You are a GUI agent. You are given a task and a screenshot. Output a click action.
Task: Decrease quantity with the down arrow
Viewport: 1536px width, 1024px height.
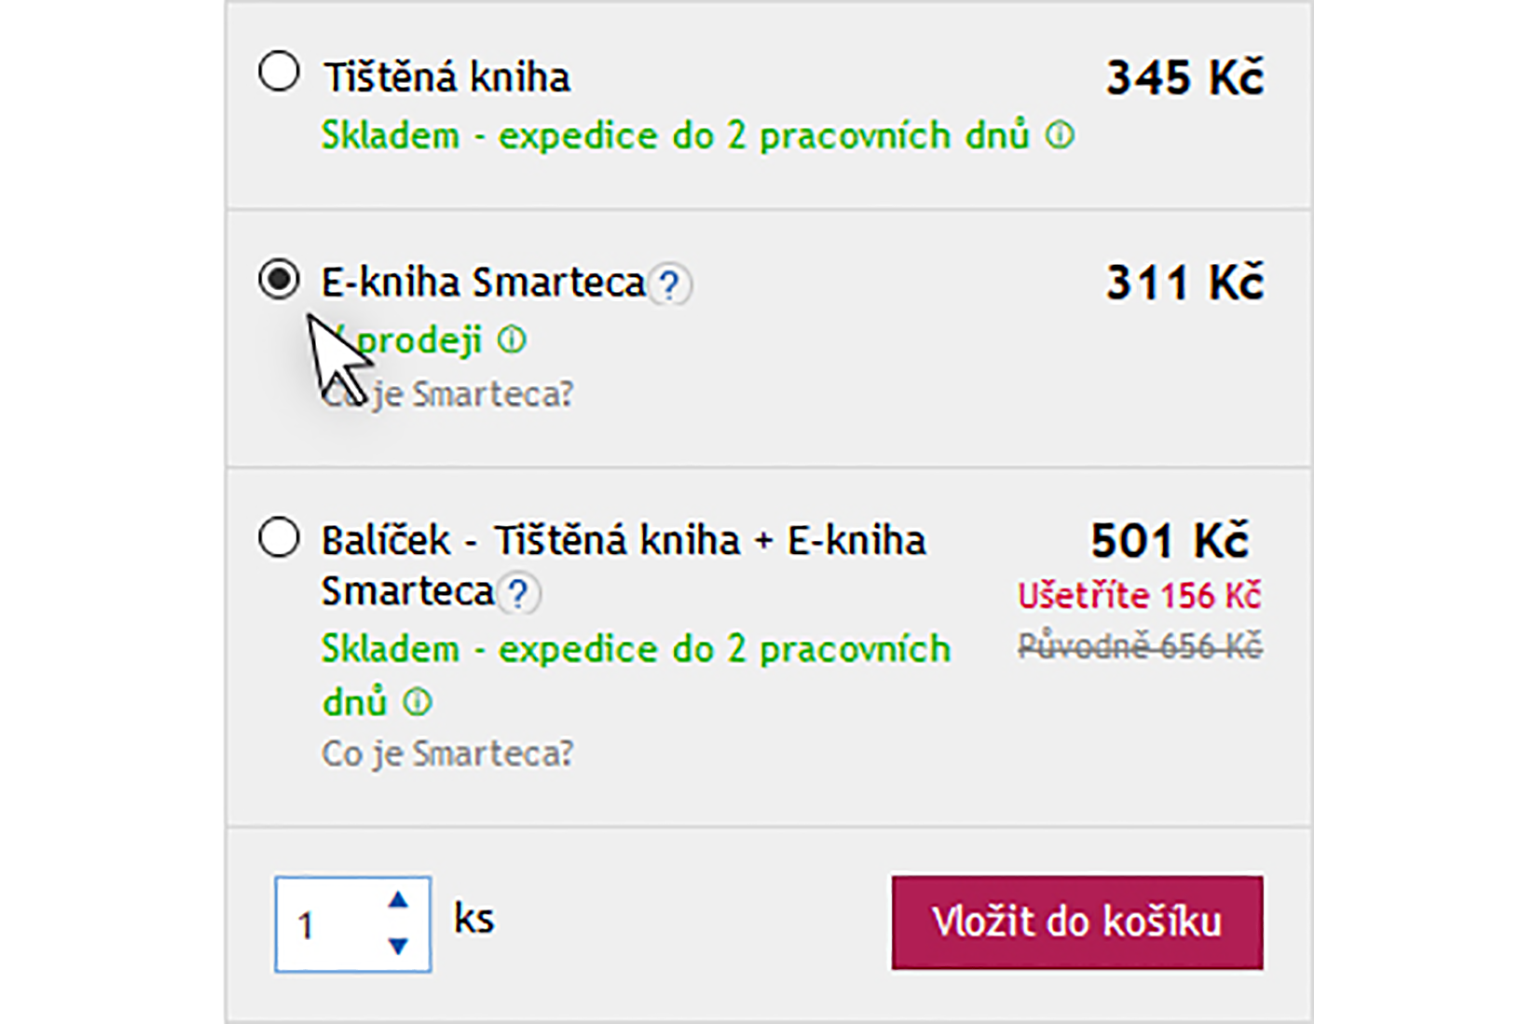[x=398, y=946]
